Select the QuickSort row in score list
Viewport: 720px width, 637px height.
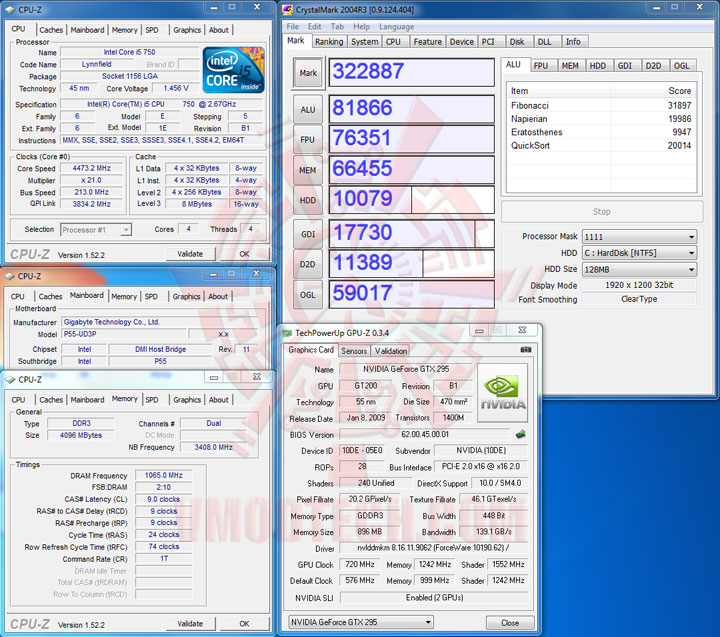tap(601, 146)
